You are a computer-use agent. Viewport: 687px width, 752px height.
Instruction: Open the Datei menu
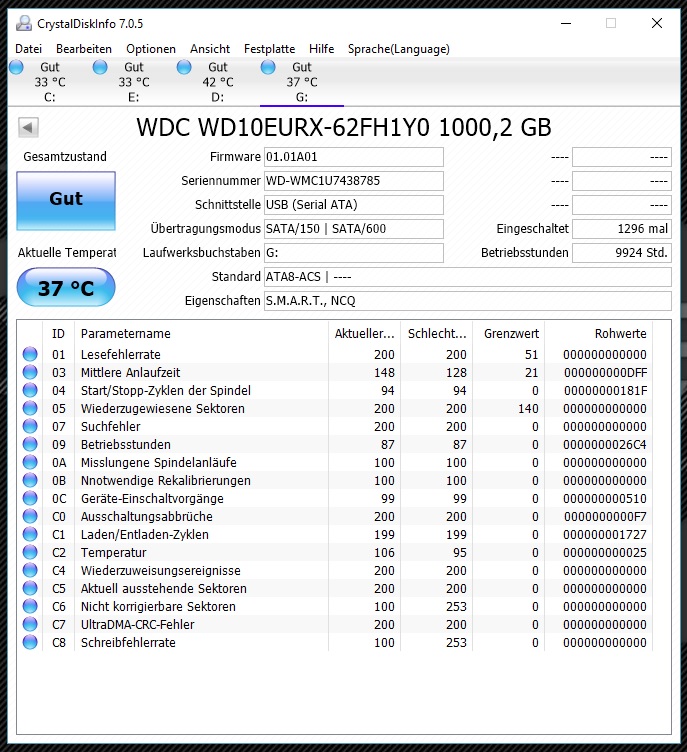[x=28, y=49]
